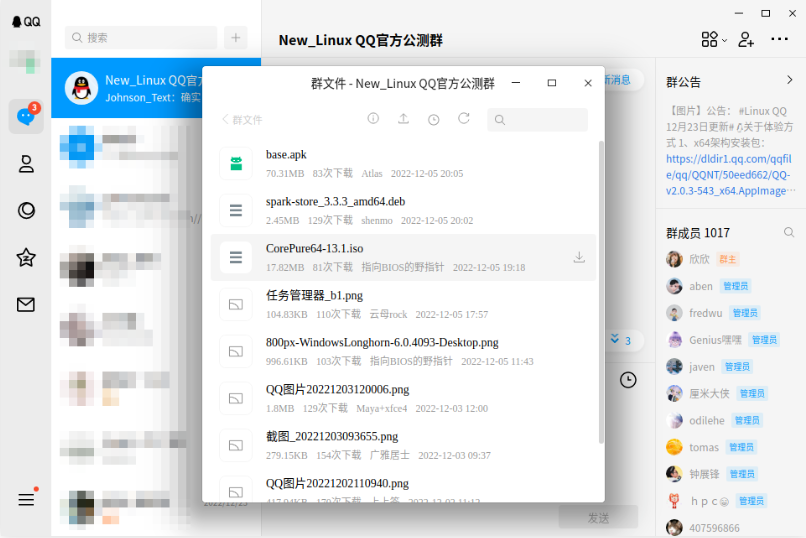Close the 群文件 group files window
The height and width of the screenshot is (538, 806).
tap(588, 83)
